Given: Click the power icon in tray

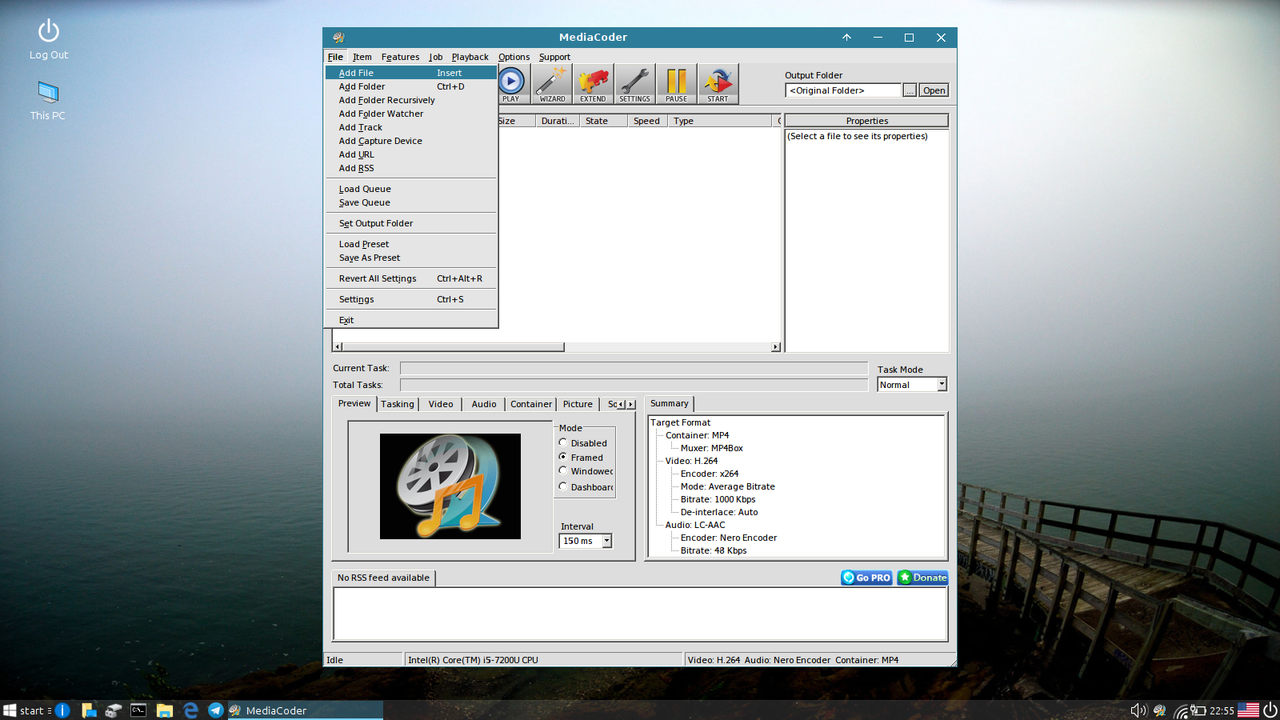Looking at the screenshot, I should coord(1270,711).
